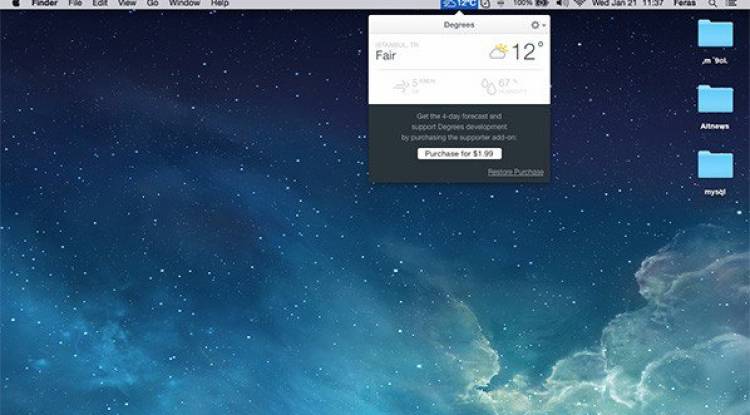Viewport: 750px width, 415px height.
Task: Open the Help menu
Action: (220, 3)
